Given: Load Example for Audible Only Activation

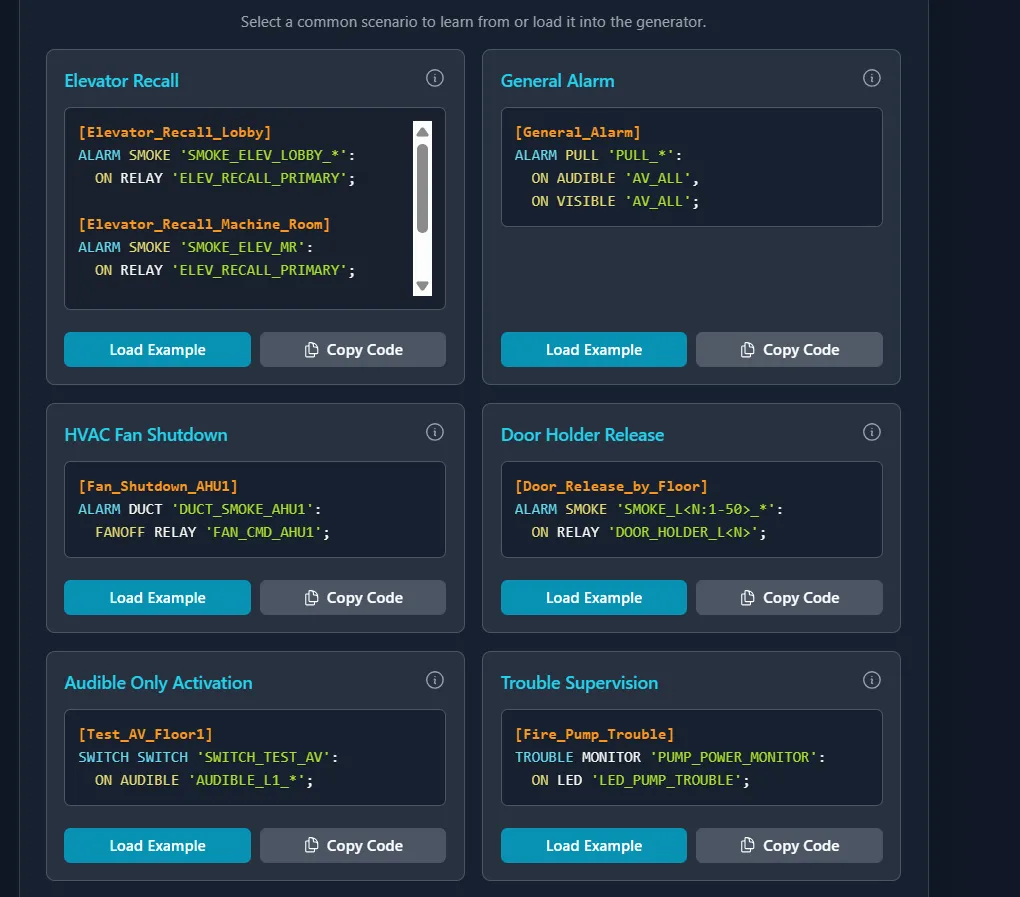Looking at the screenshot, I should coord(157,845).
